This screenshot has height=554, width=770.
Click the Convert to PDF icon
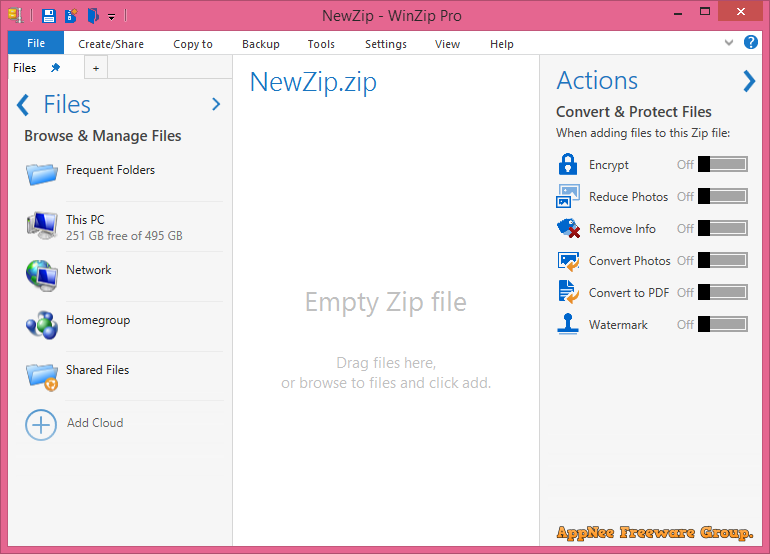[x=568, y=292]
